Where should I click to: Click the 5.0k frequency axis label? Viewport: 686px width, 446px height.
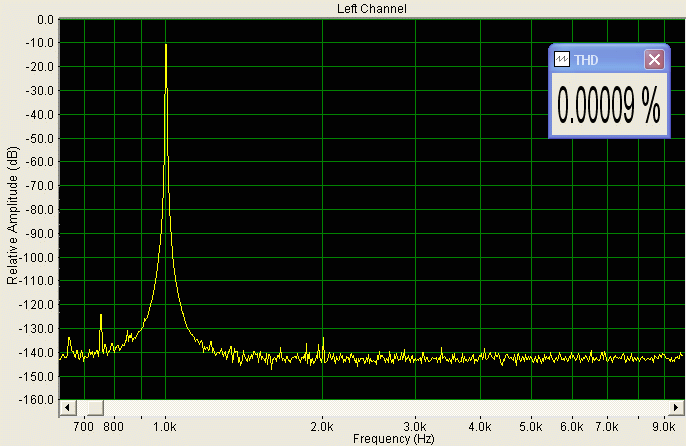coord(531,427)
